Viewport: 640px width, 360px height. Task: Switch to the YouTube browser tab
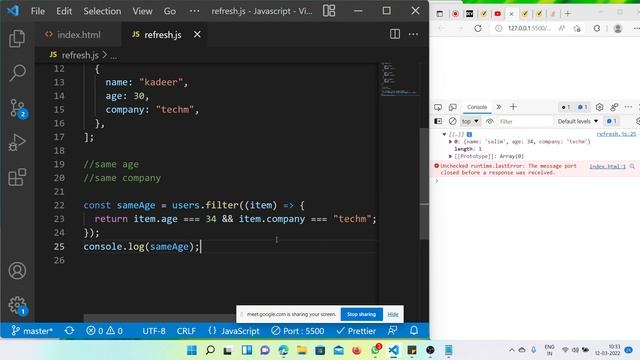[x=497, y=13]
